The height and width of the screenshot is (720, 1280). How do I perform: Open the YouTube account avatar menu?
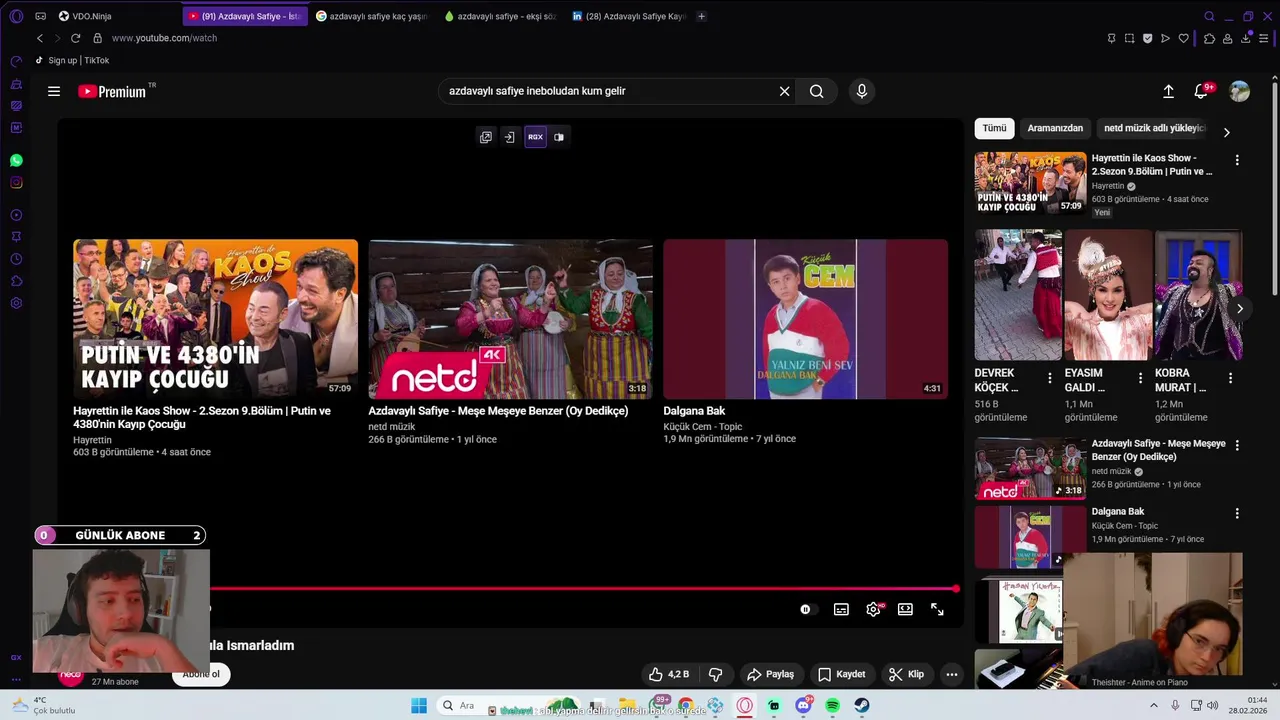click(x=1239, y=91)
